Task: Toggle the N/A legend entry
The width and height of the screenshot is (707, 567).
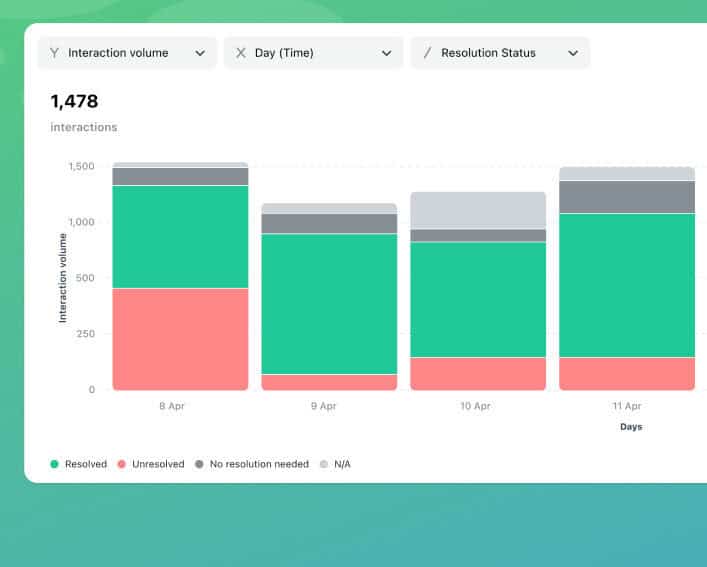Action: [341, 464]
